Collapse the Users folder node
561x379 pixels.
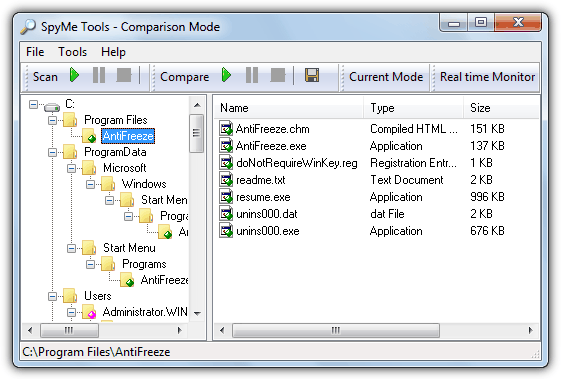coord(53,296)
